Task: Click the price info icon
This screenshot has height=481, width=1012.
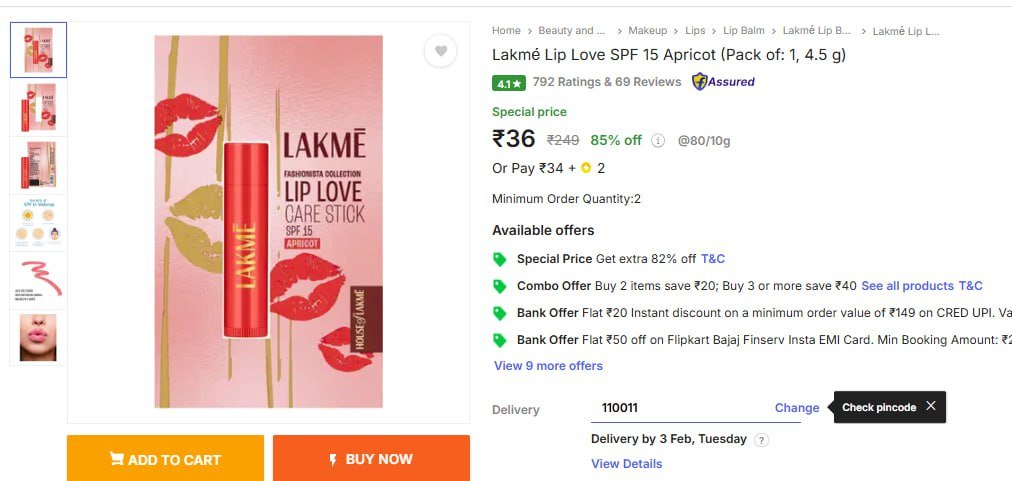Action: click(x=658, y=141)
